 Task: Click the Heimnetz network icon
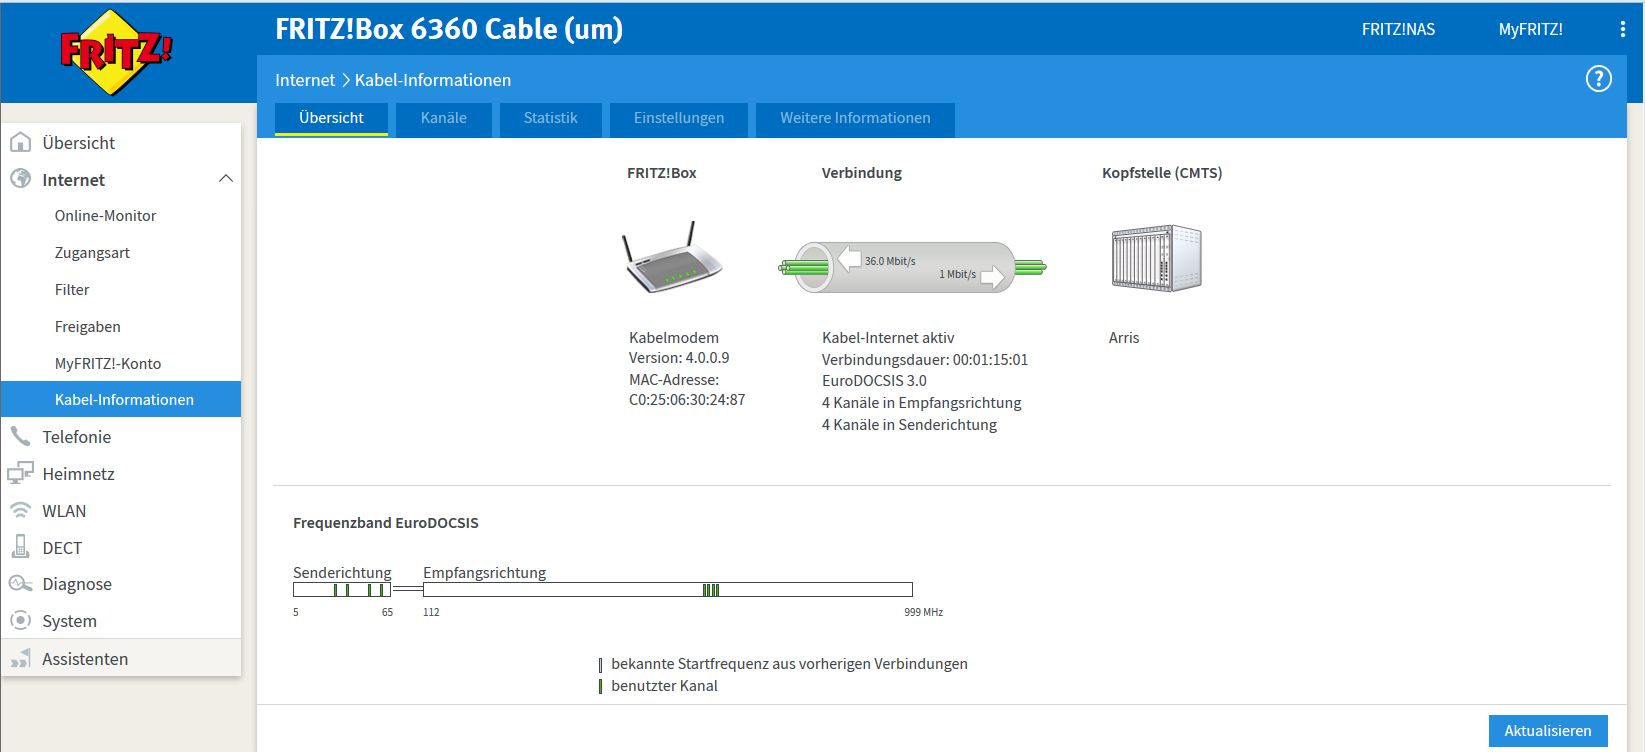20,473
